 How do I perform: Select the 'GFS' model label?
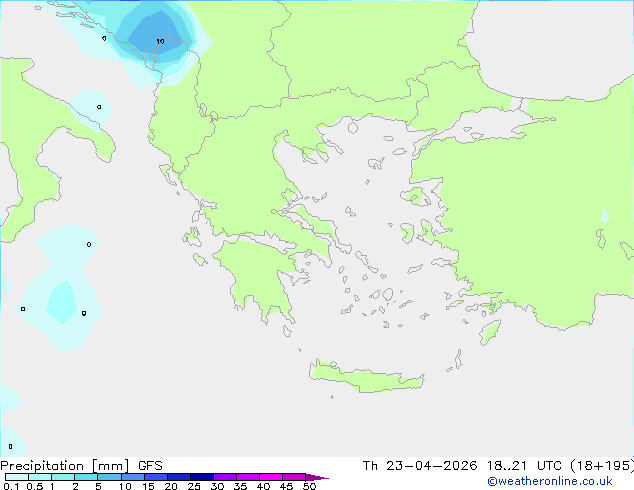coord(150,466)
